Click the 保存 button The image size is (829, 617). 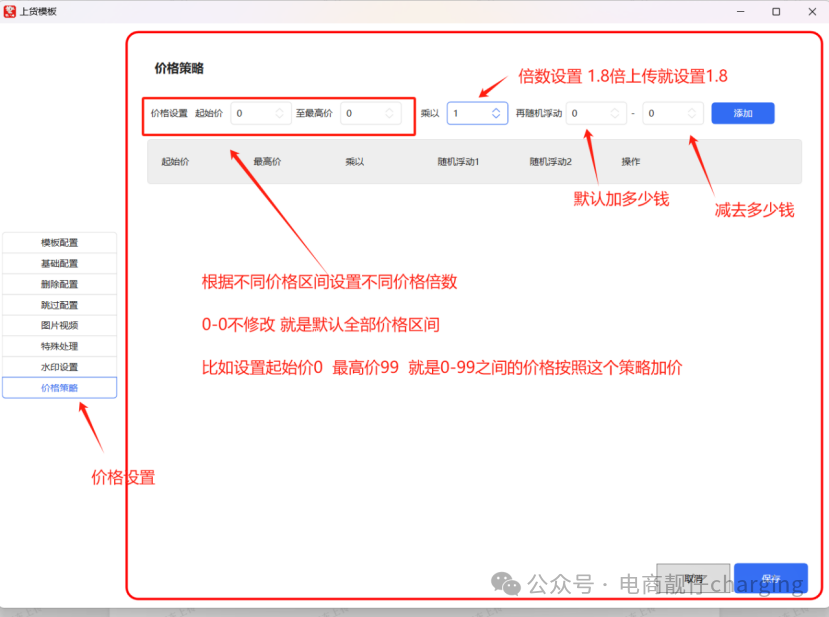point(771,580)
